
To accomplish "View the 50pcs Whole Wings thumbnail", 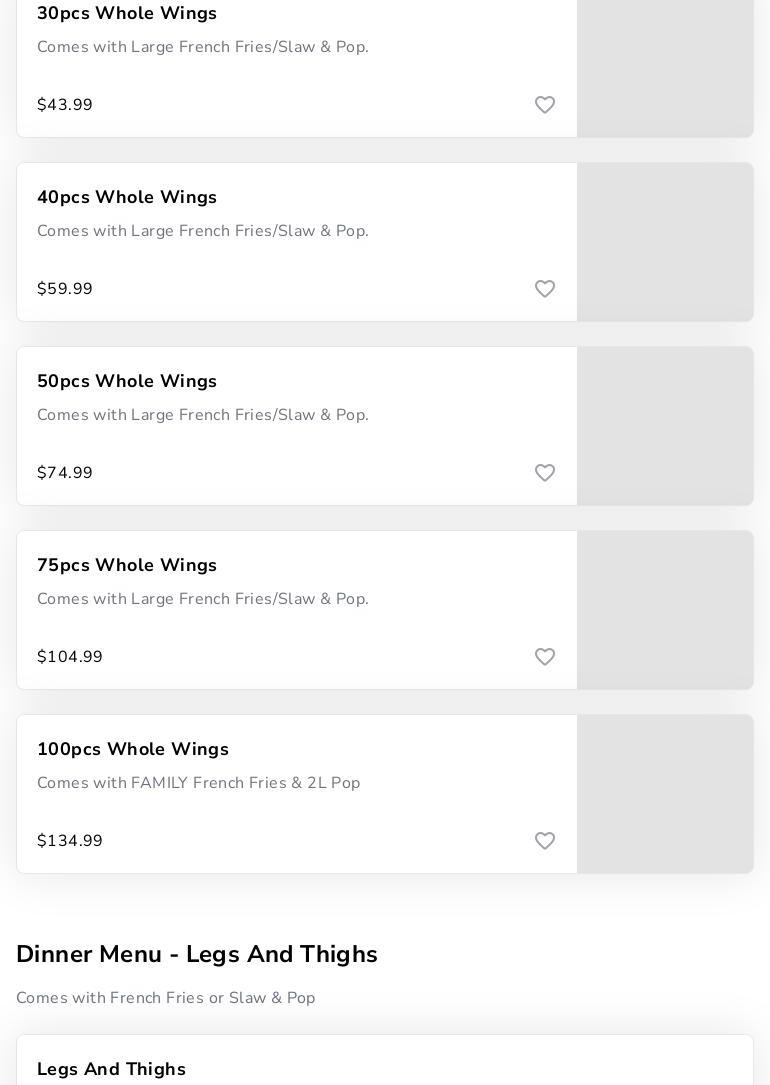I will [665, 426].
